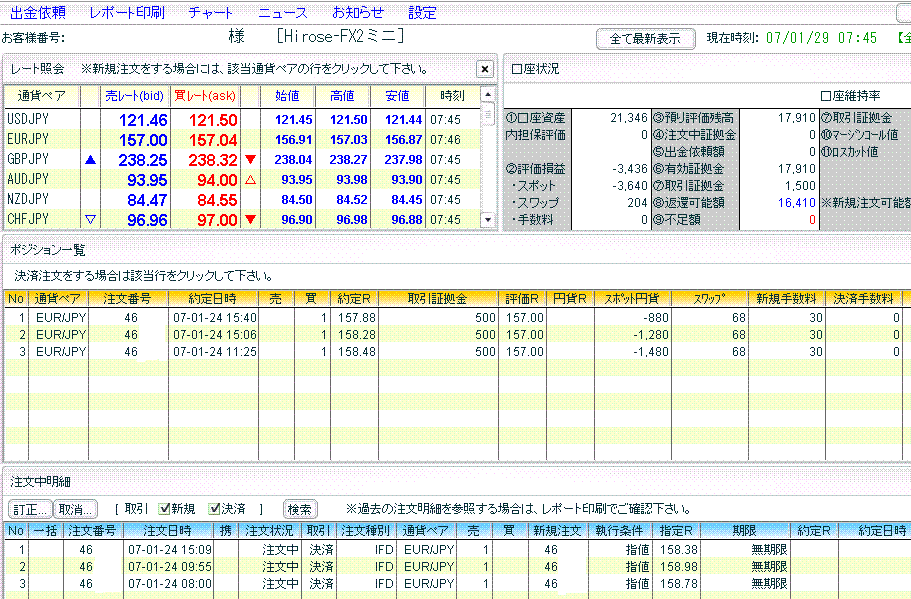
Task: Click the 返還可能額 value 16,410
Action: [x=797, y=203]
